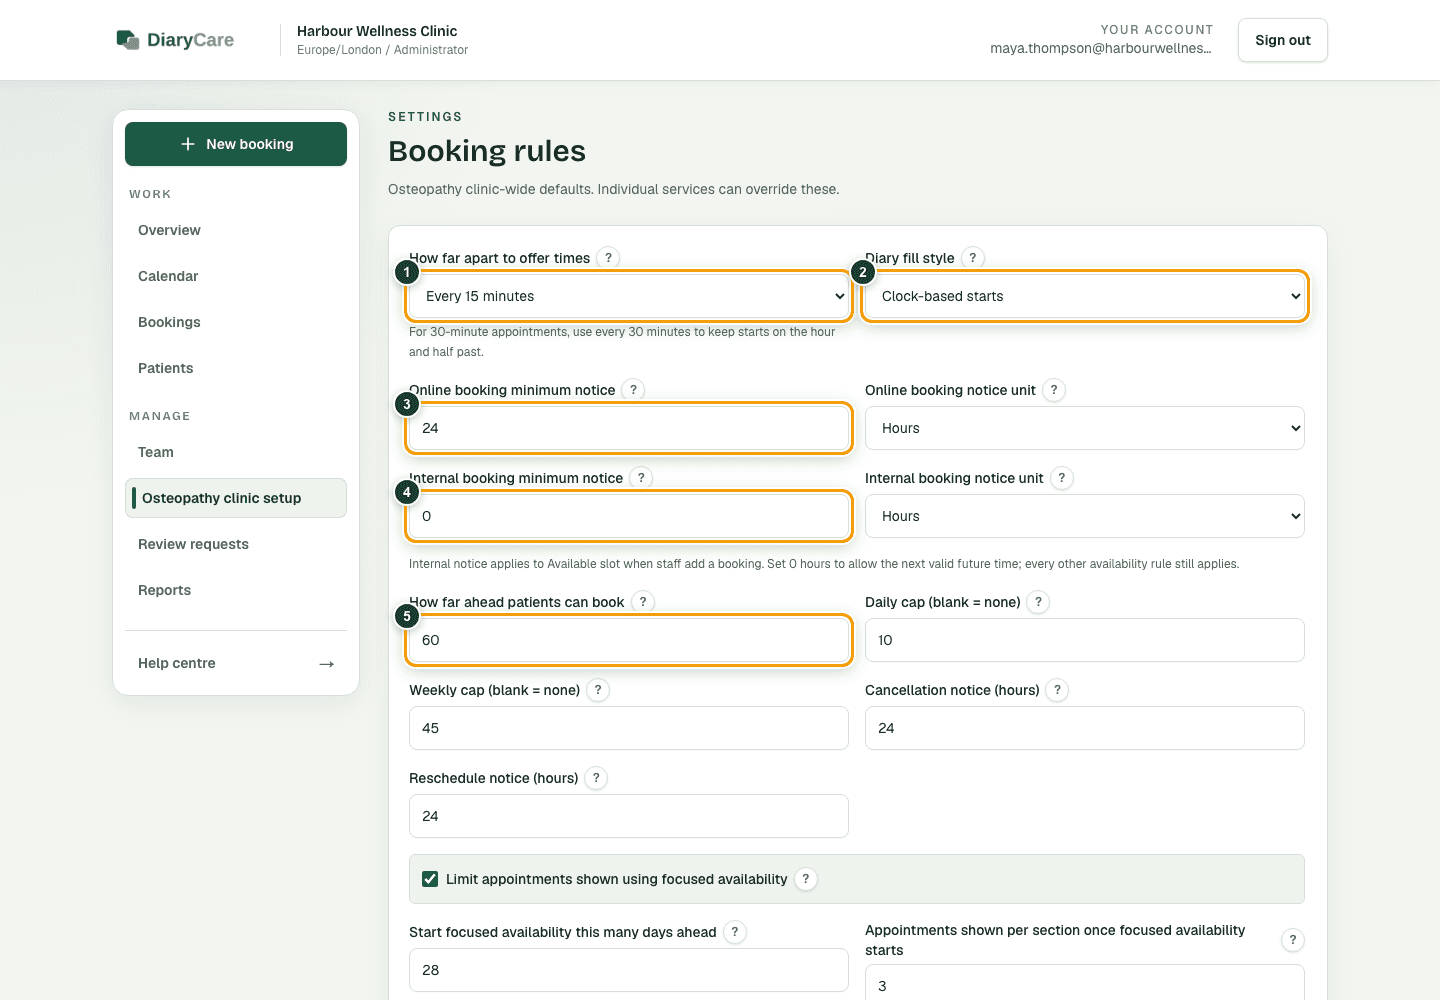This screenshot has width=1440, height=1000.
Task: Click the DiaryCare logo icon
Action: 127,40
